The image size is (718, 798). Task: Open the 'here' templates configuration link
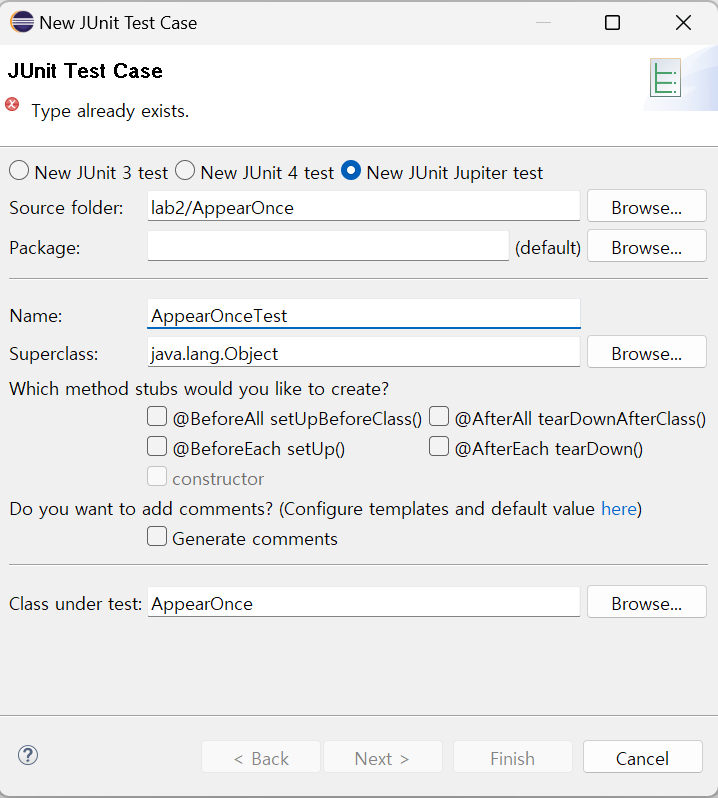point(618,509)
